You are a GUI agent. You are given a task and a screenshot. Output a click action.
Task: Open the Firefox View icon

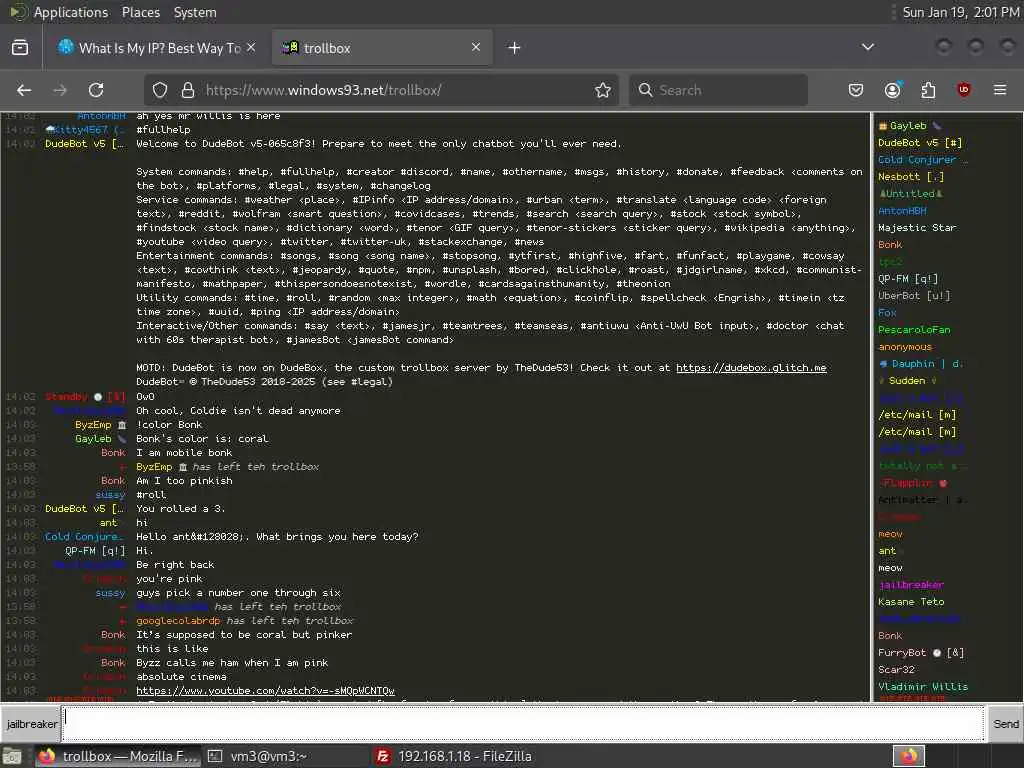tap(20, 48)
